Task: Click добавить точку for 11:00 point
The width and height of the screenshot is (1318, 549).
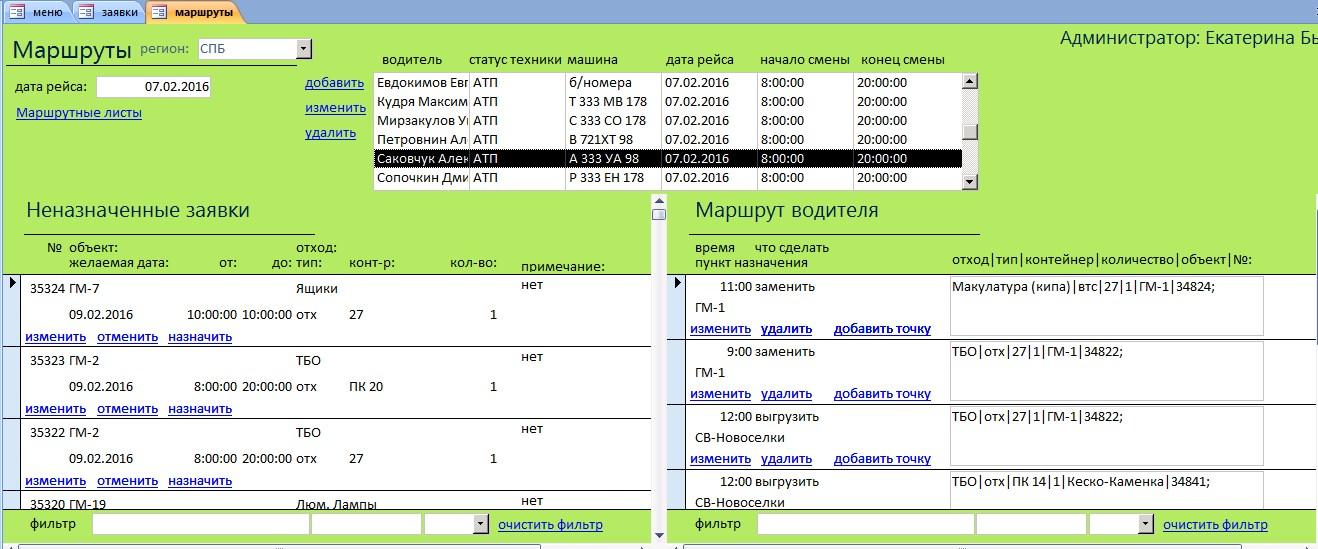Action: pyautogui.click(x=882, y=329)
